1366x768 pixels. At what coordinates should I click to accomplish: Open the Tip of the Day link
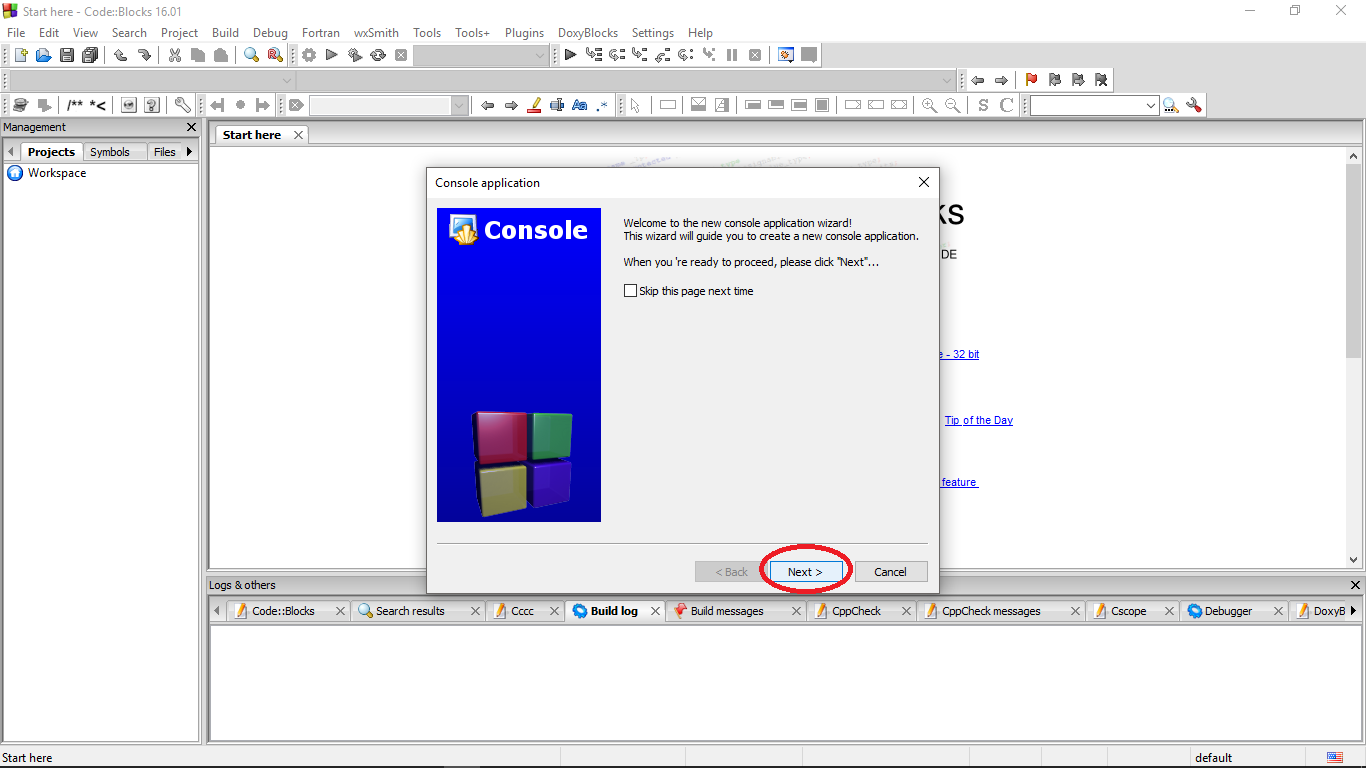pyautogui.click(x=978, y=420)
